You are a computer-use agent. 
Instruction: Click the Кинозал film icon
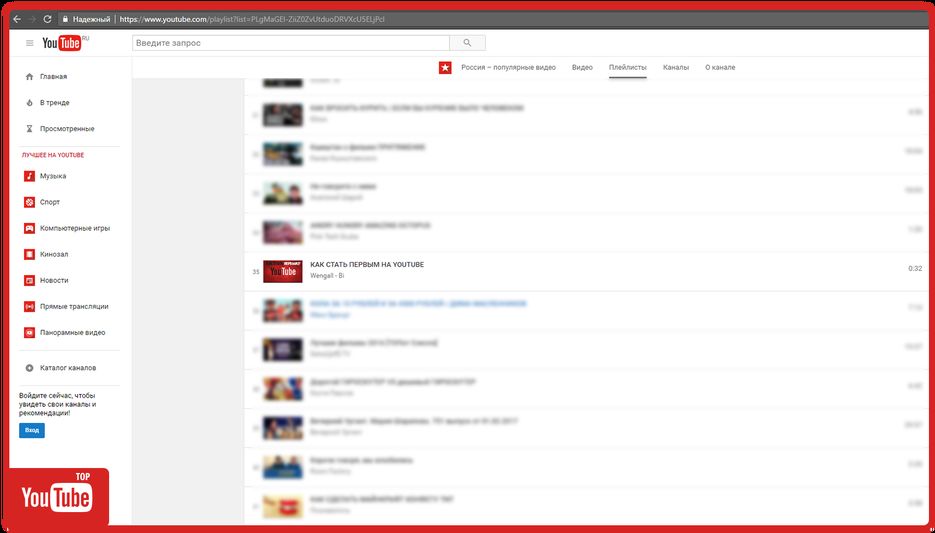(x=29, y=255)
